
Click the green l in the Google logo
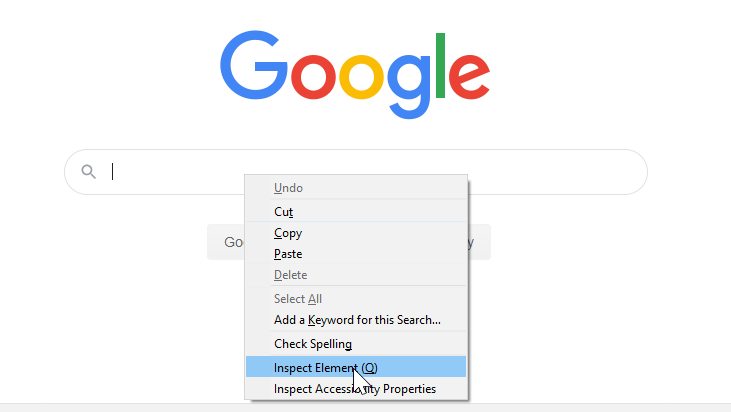(439, 62)
